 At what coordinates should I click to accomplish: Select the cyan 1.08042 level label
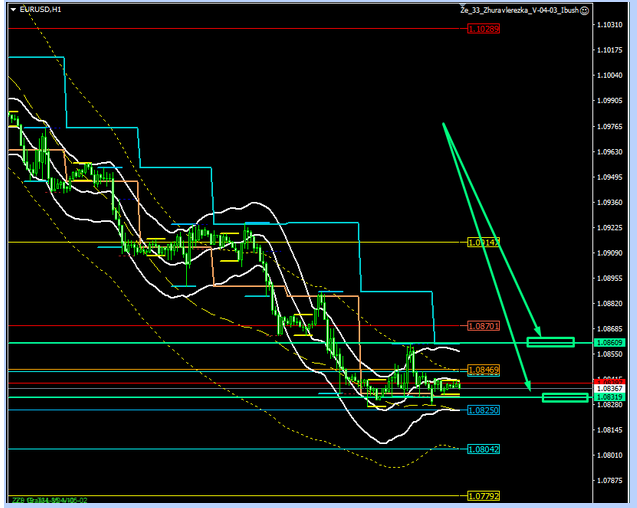[483, 449]
